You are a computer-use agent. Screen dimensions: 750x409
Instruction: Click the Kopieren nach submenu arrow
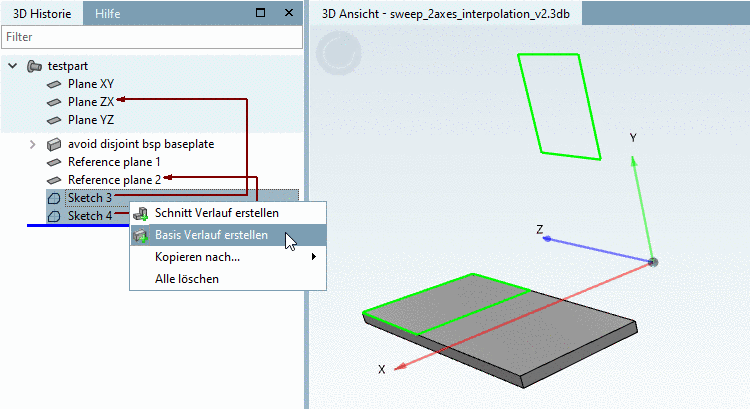pyautogui.click(x=314, y=257)
